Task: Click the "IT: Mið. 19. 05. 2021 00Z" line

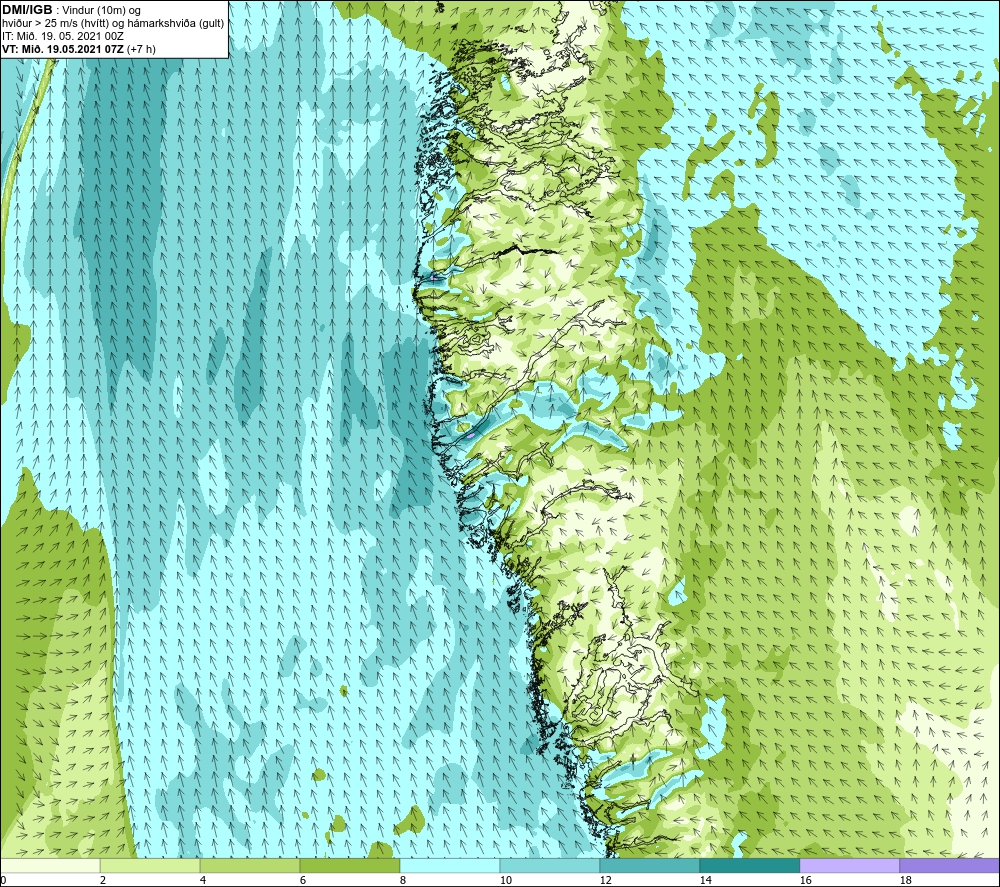Action: 63,36
